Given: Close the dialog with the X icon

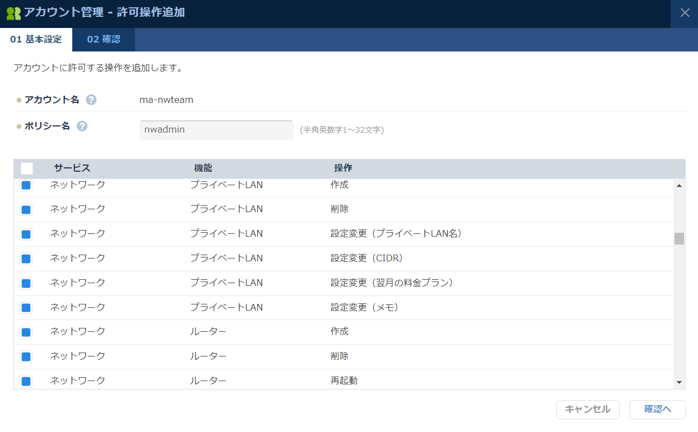Looking at the screenshot, I should click(x=684, y=13).
